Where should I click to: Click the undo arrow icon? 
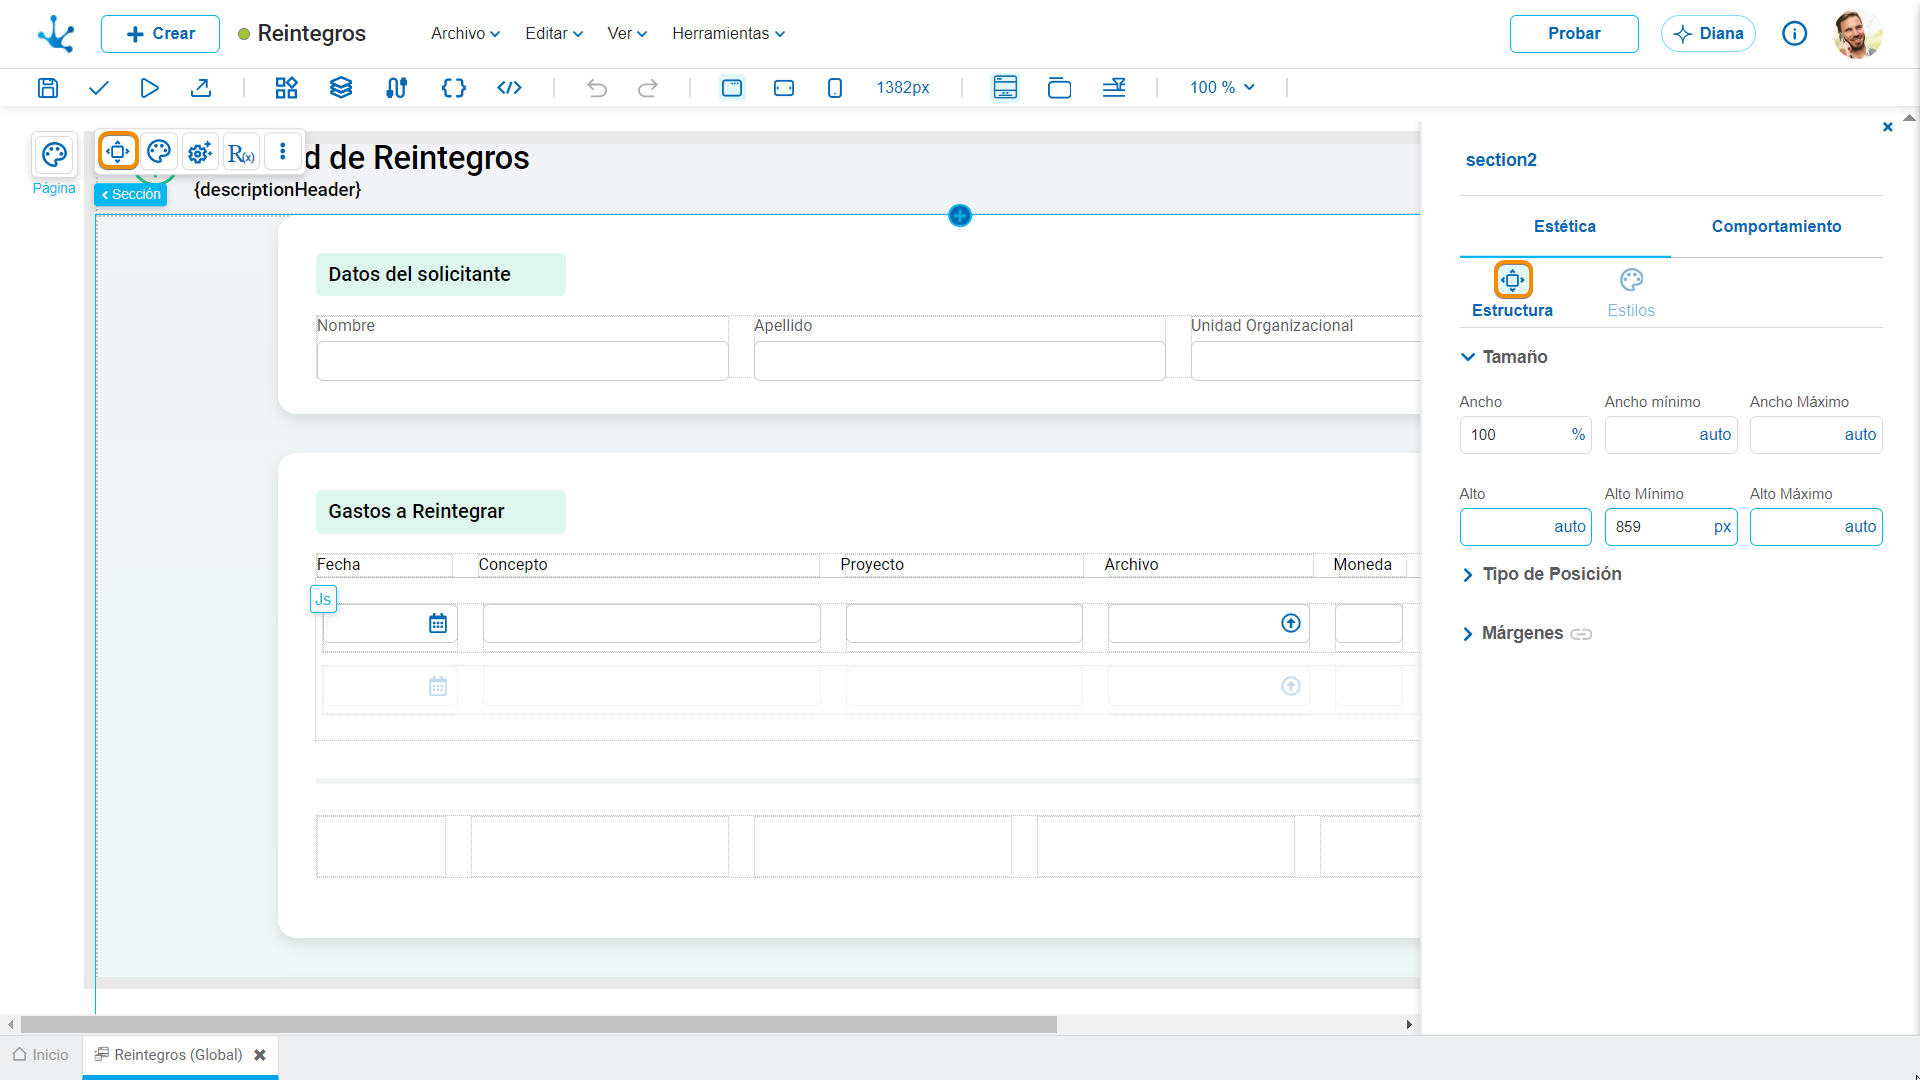(x=597, y=88)
